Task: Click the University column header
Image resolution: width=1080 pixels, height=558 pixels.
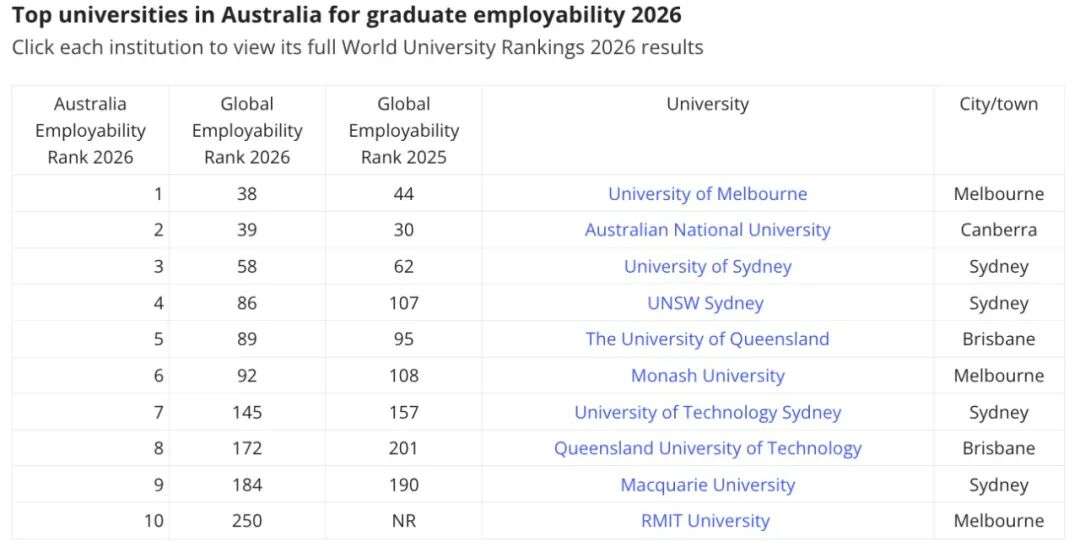Action: (x=707, y=104)
